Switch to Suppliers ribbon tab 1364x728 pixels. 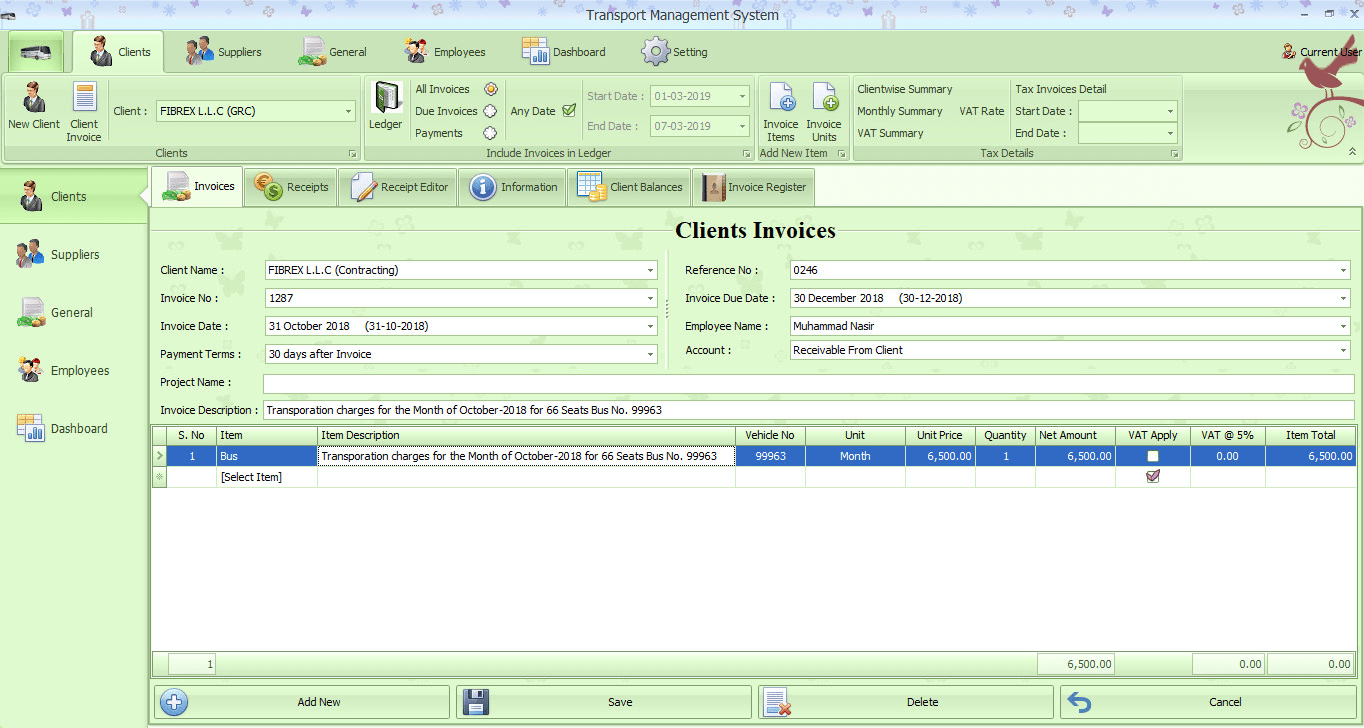point(224,52)
